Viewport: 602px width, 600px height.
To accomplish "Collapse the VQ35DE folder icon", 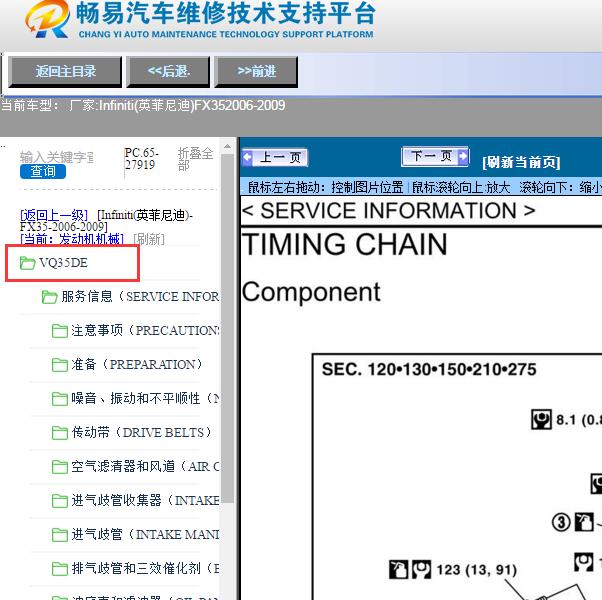I will 27,263.
